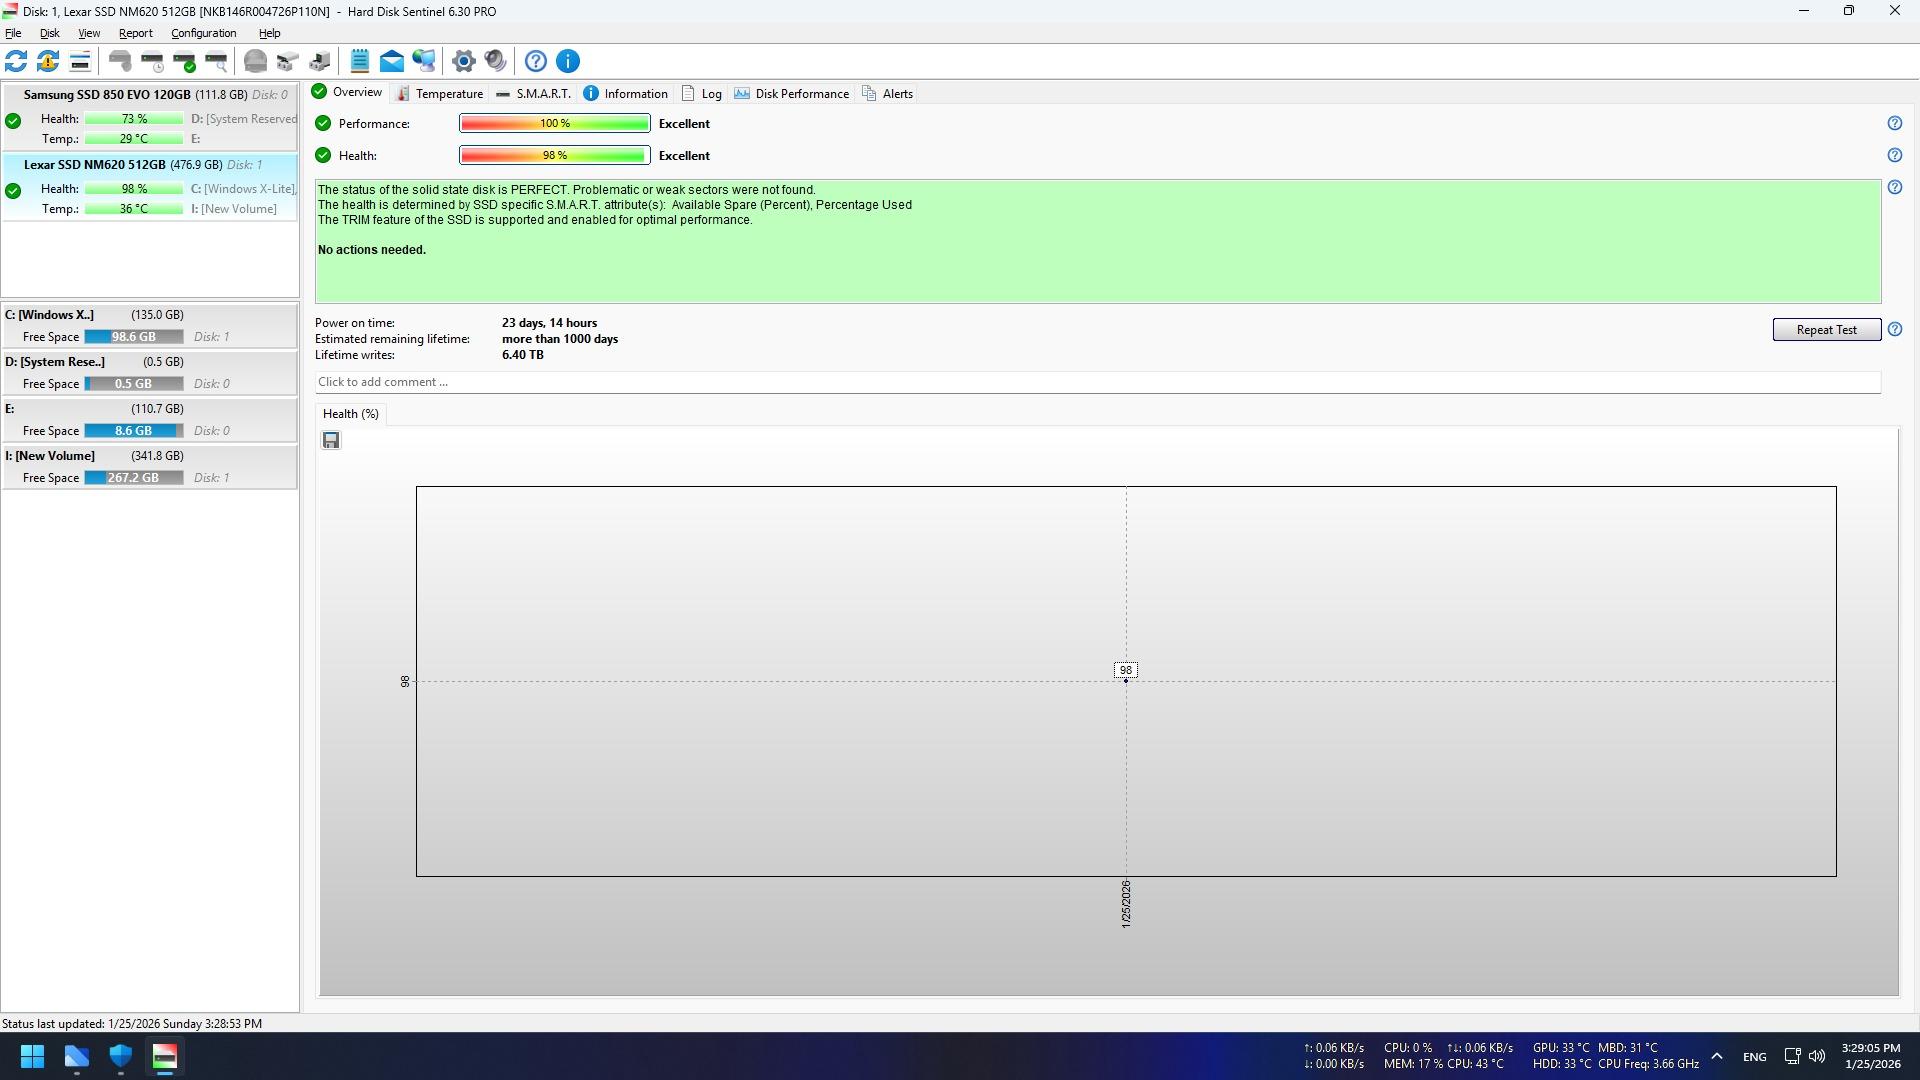Image resolution: width=1920 pixels, height=1080 pixels.
Task: Click the save graph floppy icon
Action: [x=331, y=440]
